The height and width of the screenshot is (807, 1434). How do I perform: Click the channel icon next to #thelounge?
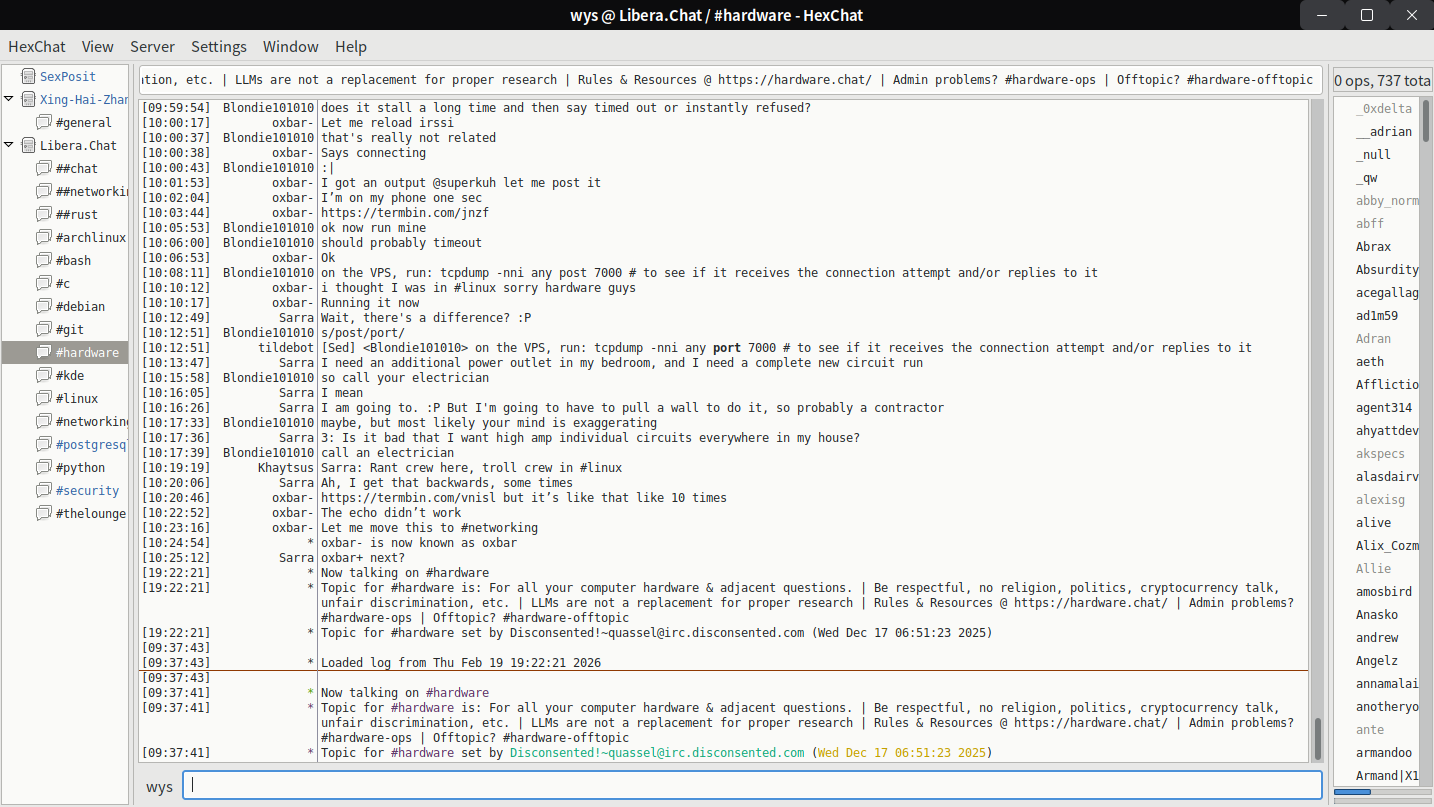(x=43, y=513)
